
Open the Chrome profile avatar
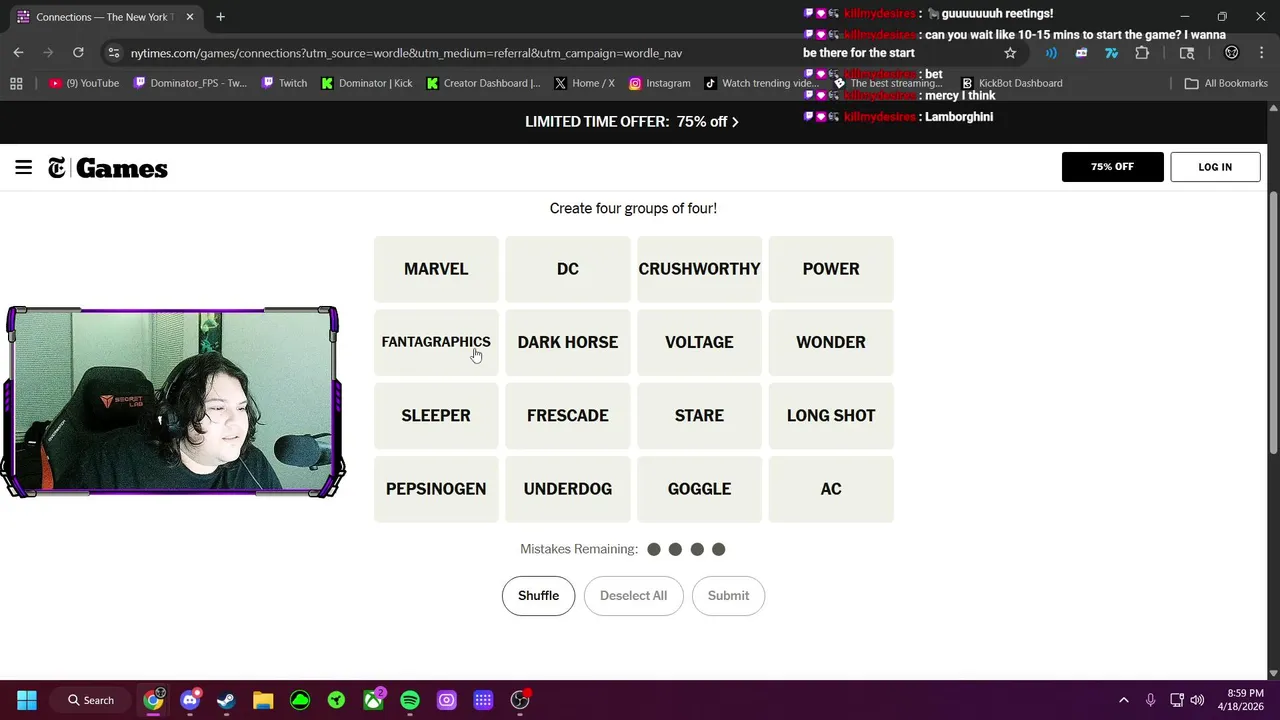1232,53
